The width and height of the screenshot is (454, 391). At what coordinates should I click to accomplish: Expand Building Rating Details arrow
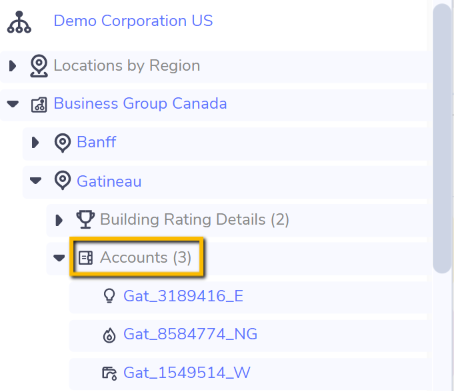pos(59,220)
